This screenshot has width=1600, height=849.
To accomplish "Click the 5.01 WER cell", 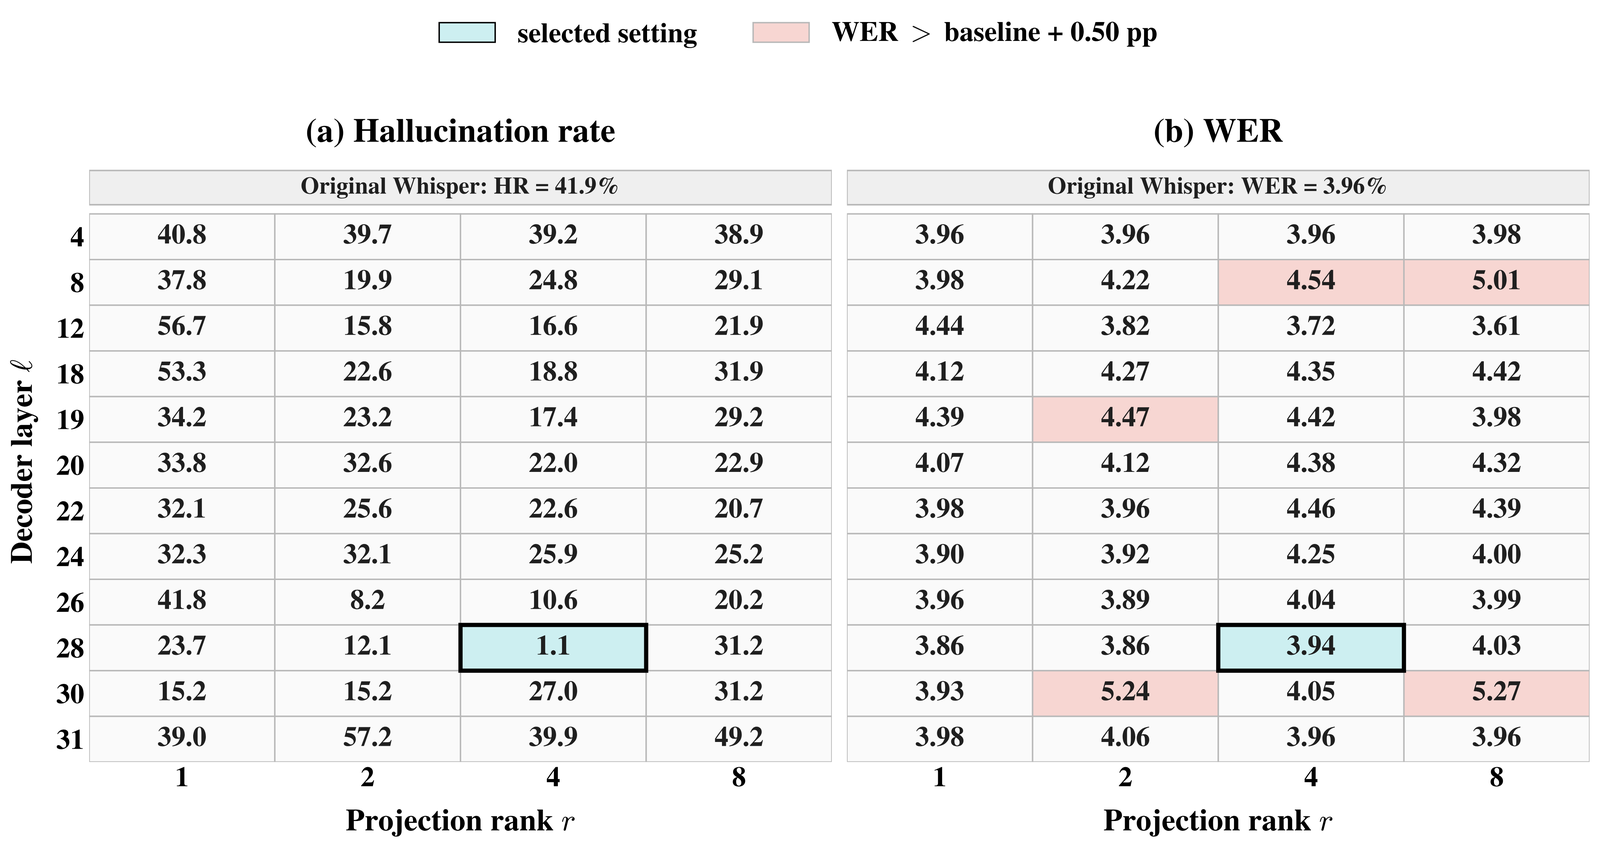I will pyautogui.click(x=1496, y=282).
